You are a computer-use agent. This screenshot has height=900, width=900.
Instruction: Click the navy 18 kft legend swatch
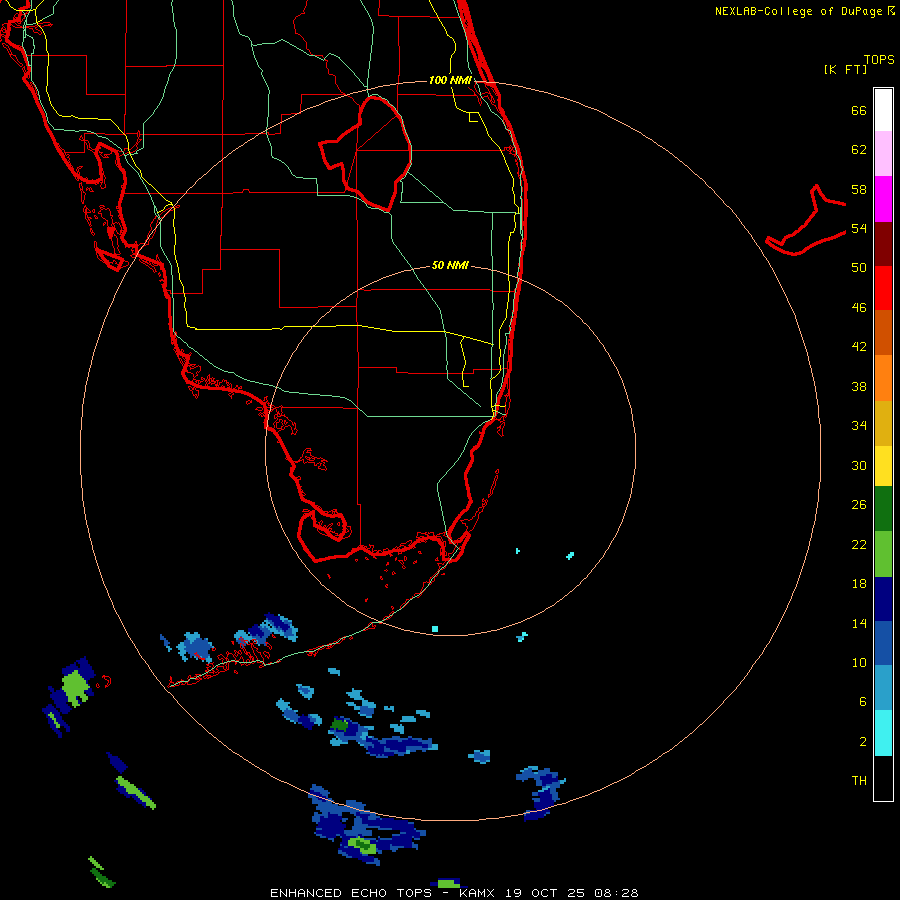coord(883,599)
